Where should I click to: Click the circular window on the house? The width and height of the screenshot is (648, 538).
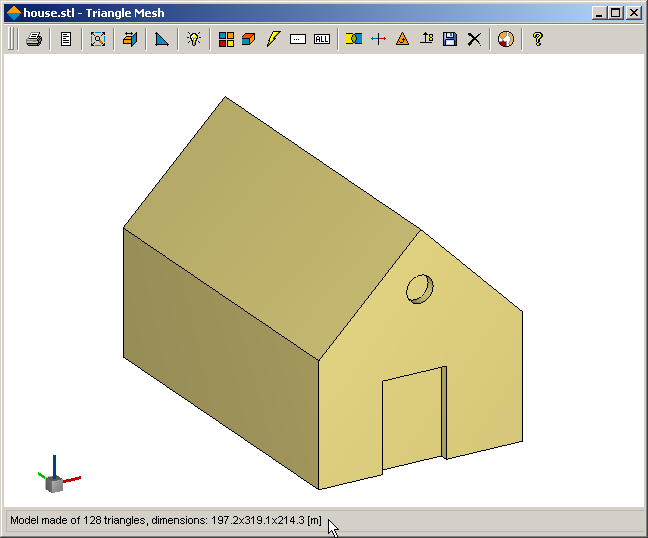coord(420,289)
